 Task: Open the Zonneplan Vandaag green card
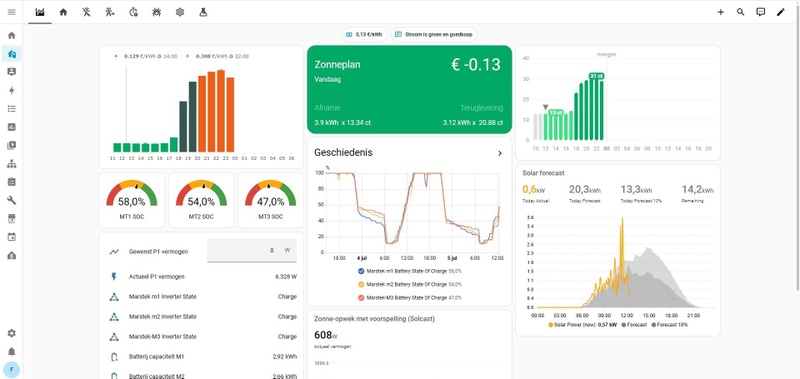[409, 89]
